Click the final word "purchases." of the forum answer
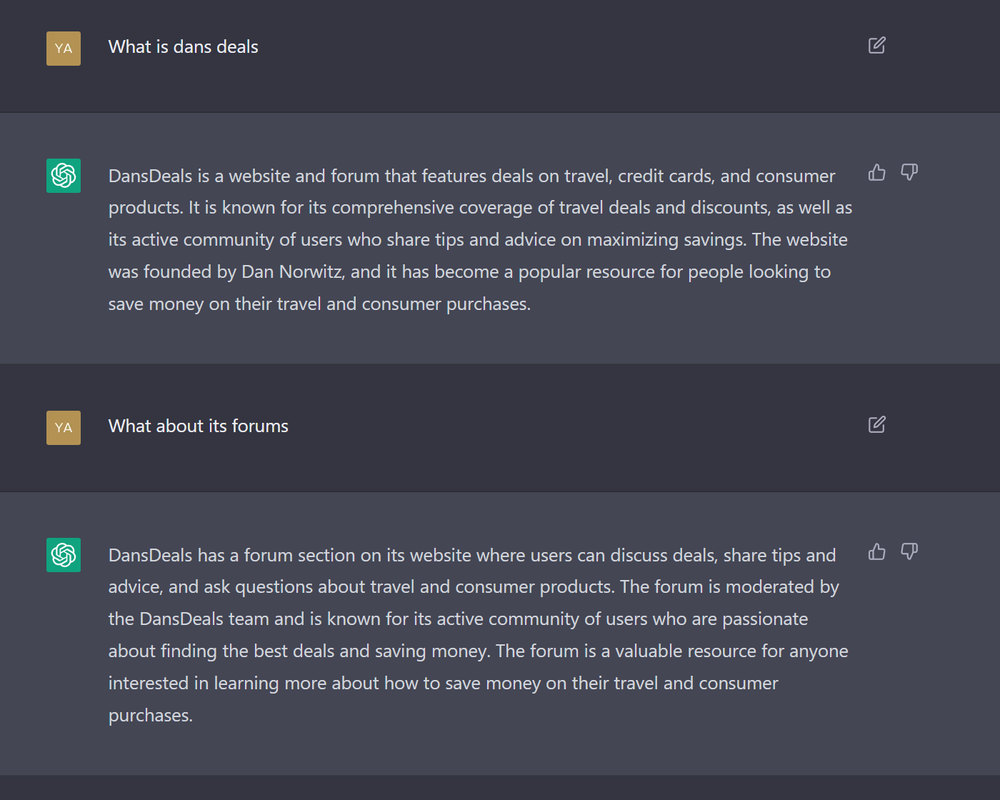The height and width of the screenshot is (800, 1000). point(151,716)
